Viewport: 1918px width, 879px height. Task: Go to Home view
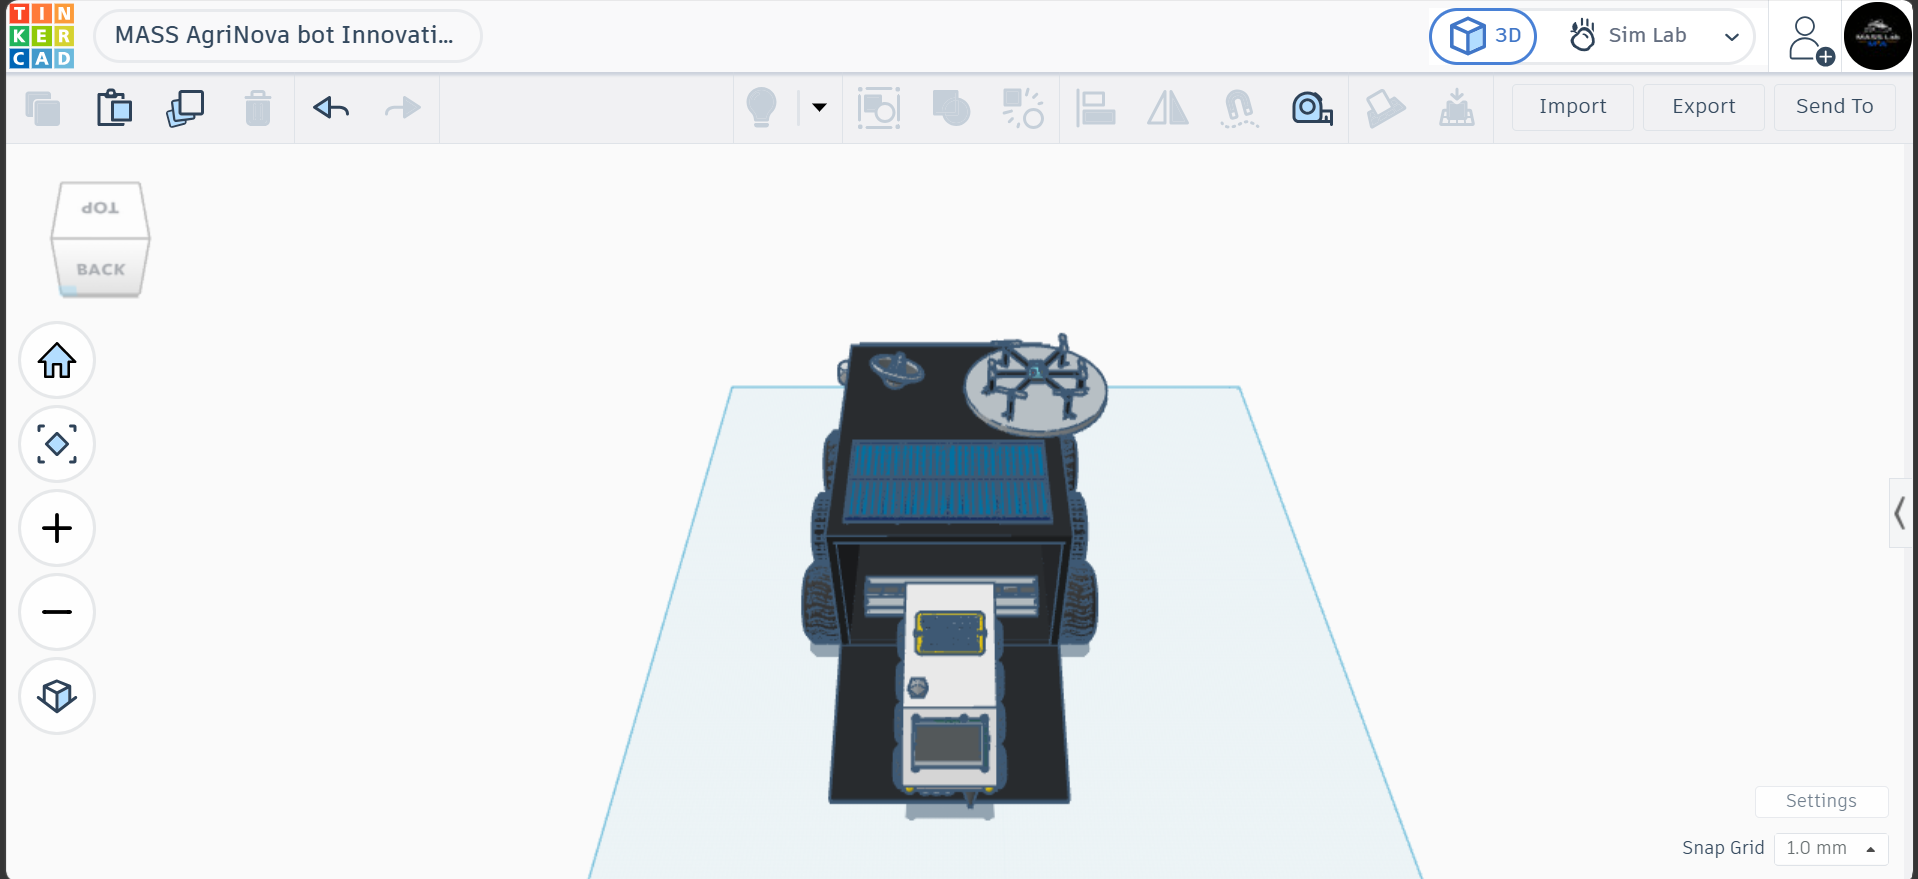[x=57, y=360]
